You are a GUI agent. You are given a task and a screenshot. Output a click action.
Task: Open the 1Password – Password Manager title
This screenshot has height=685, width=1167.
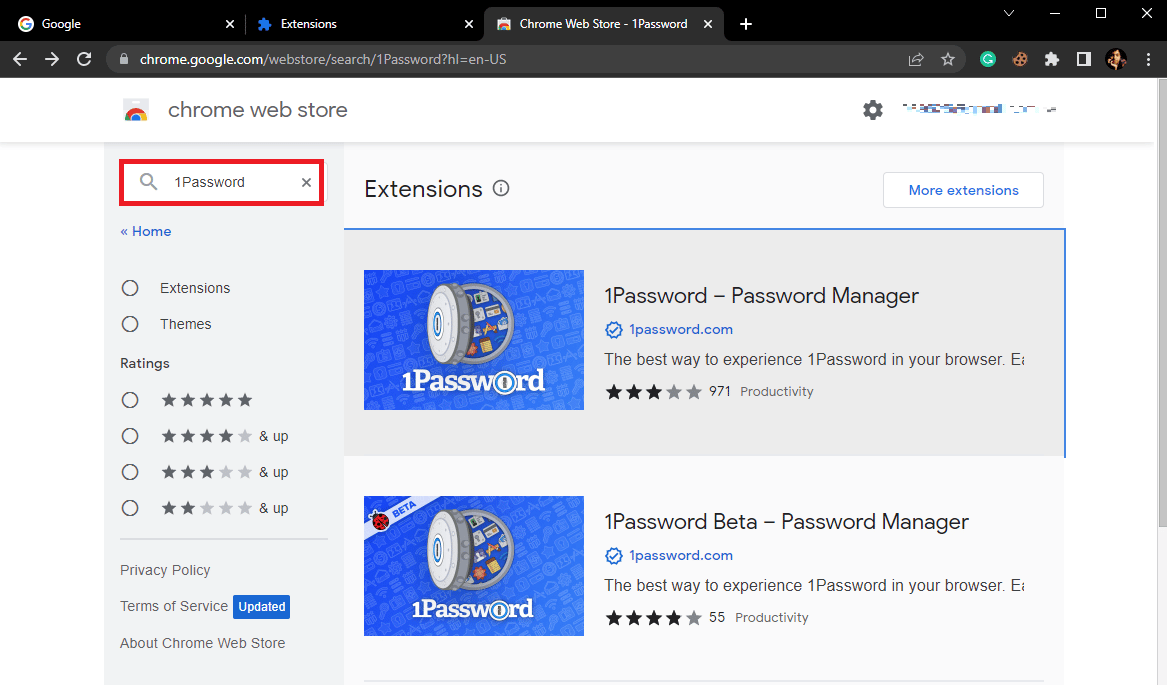pyautogui.click(x=761, y=296)
